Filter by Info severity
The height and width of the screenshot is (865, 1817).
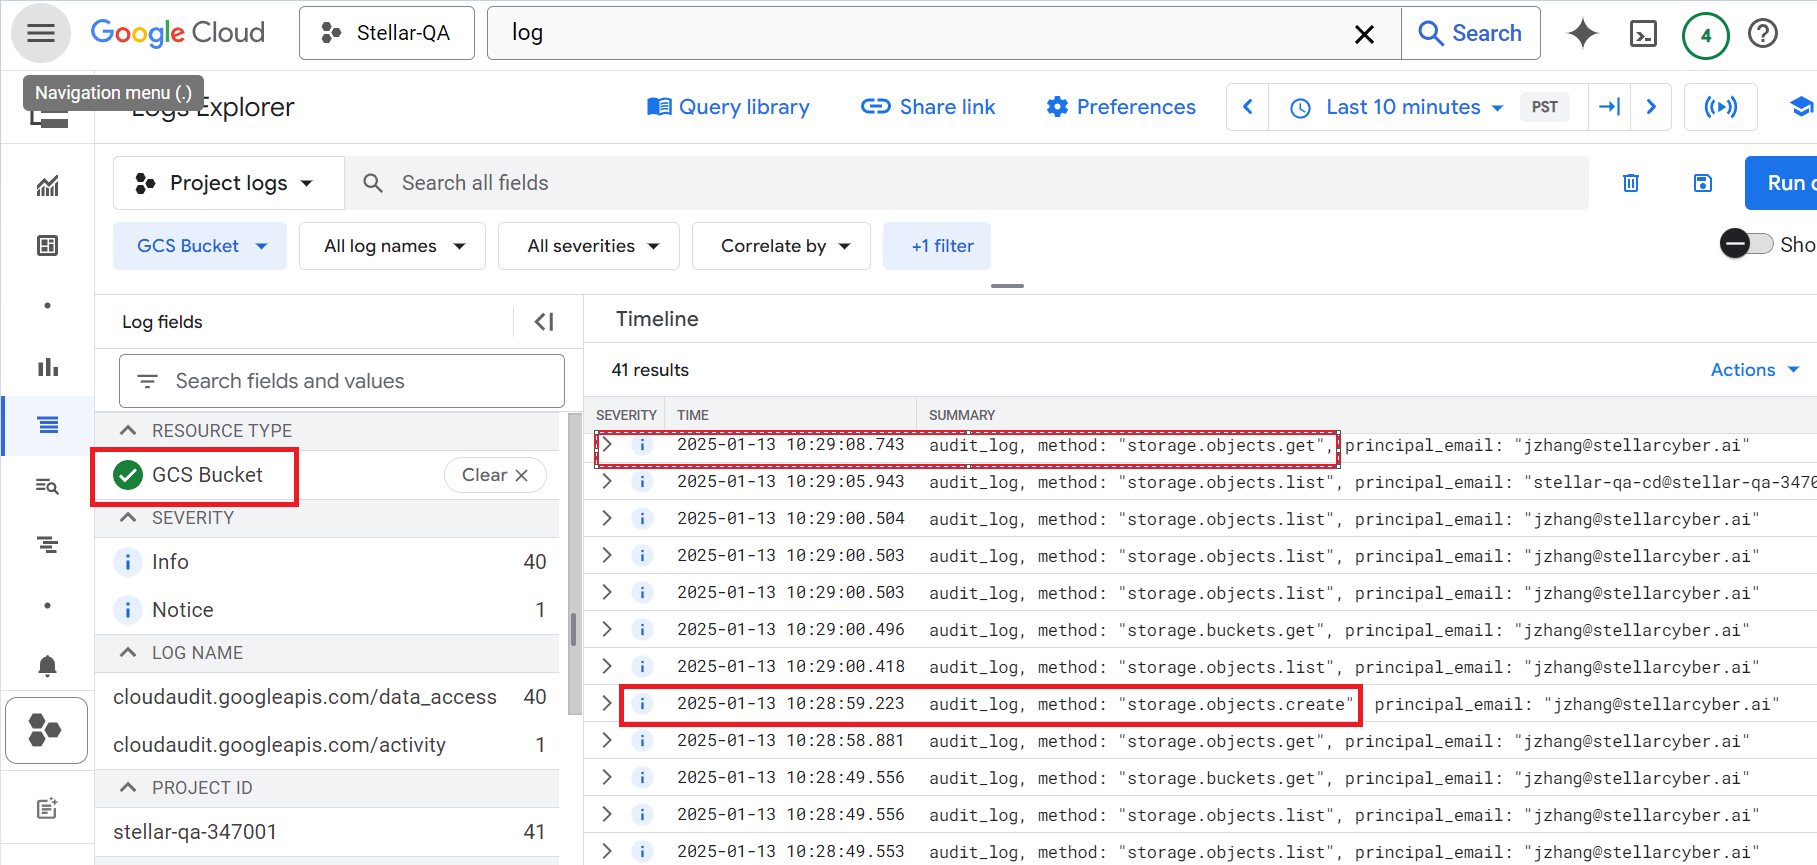click(x=170, y=562)
